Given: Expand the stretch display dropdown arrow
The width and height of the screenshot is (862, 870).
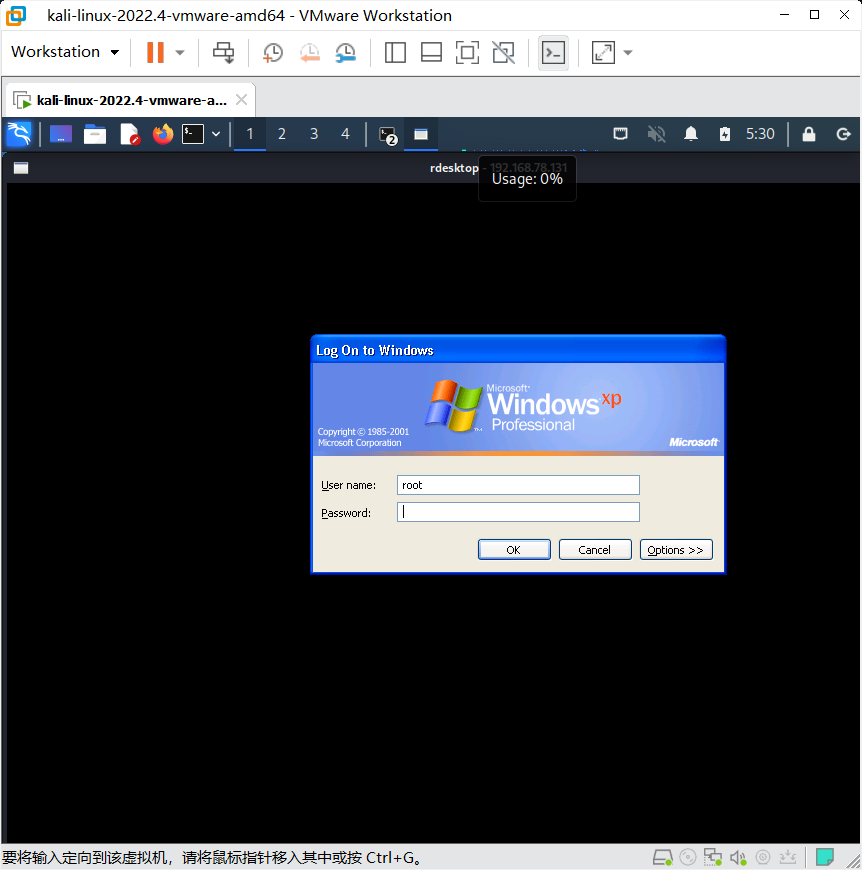Looking at the screenshot, I should pyautogui.click(x=628, y=53).
